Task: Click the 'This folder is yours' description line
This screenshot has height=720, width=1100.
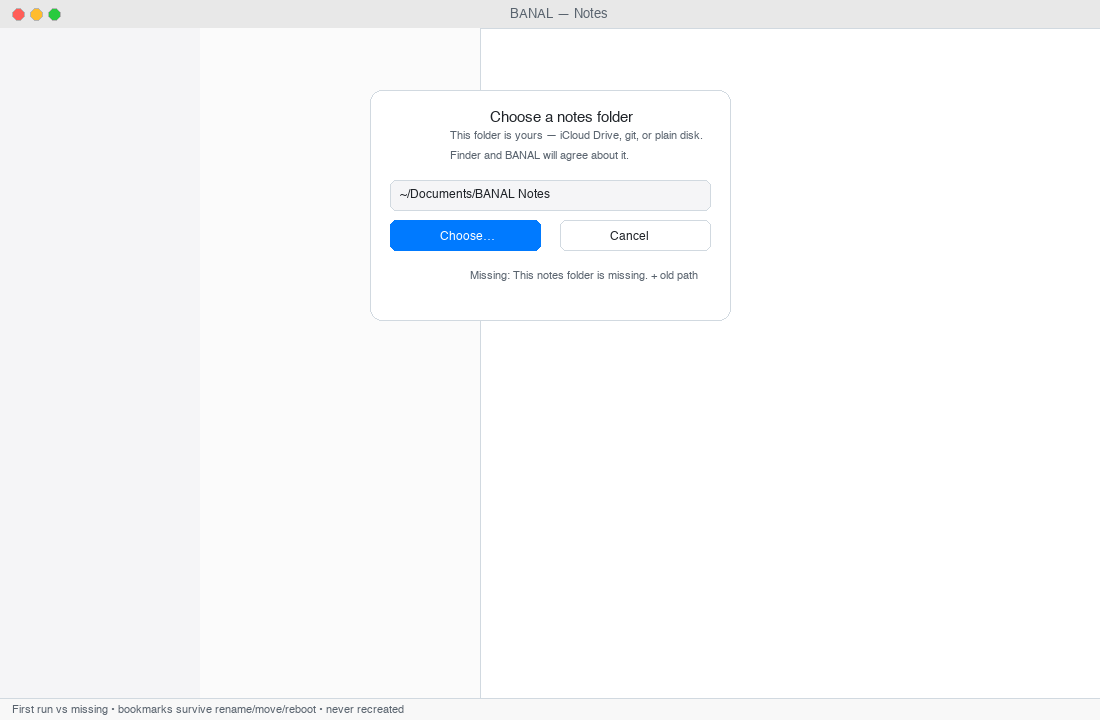Action: pos(576,135)
